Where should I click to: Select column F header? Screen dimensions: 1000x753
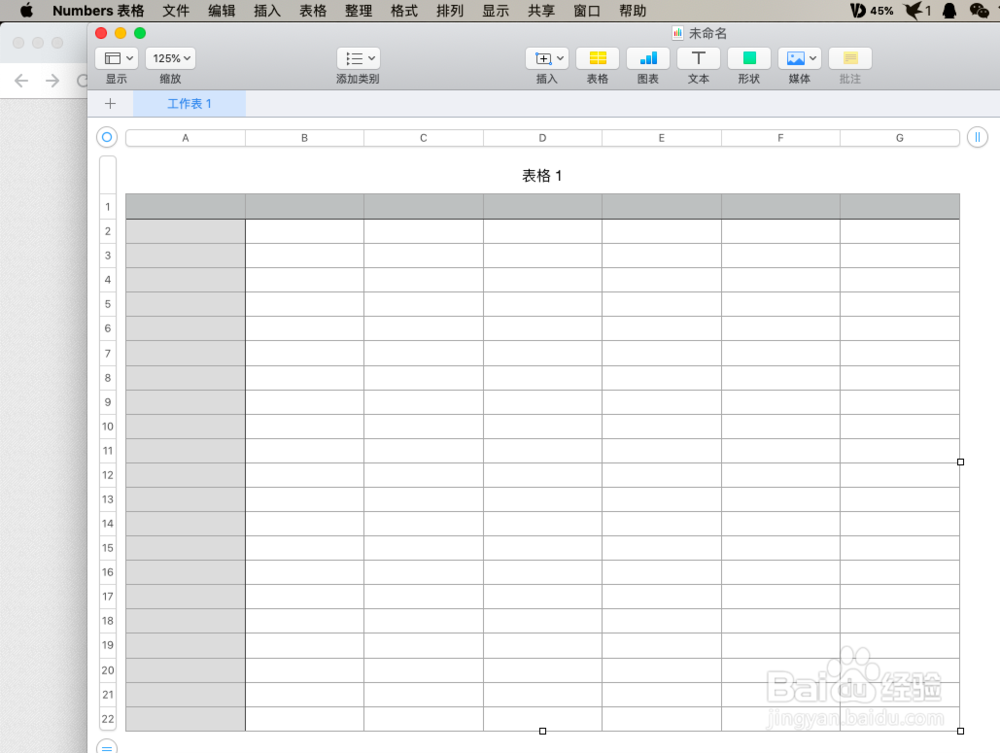click(x=781, y=138)
